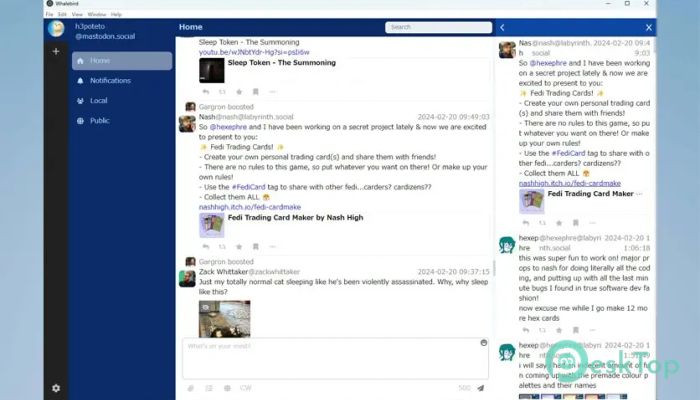View Zack Whittaker's cat image attachment
The image size is (700, 400).
coord(225,319)
